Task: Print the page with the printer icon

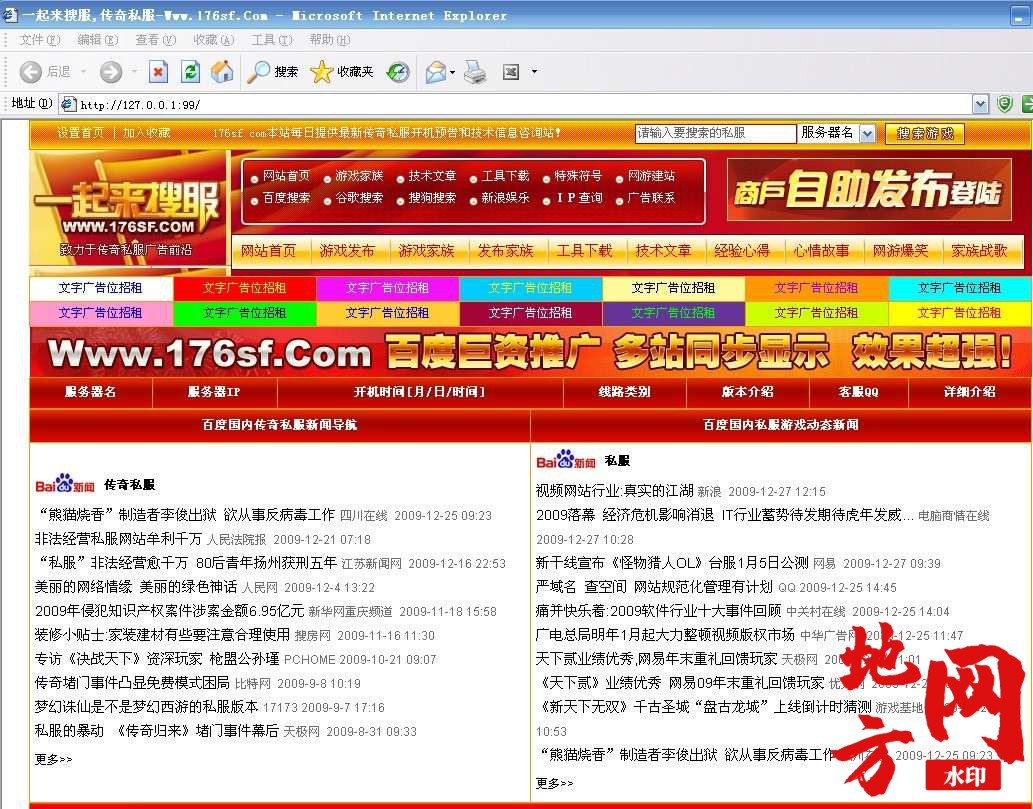Action: coord(475,72)
